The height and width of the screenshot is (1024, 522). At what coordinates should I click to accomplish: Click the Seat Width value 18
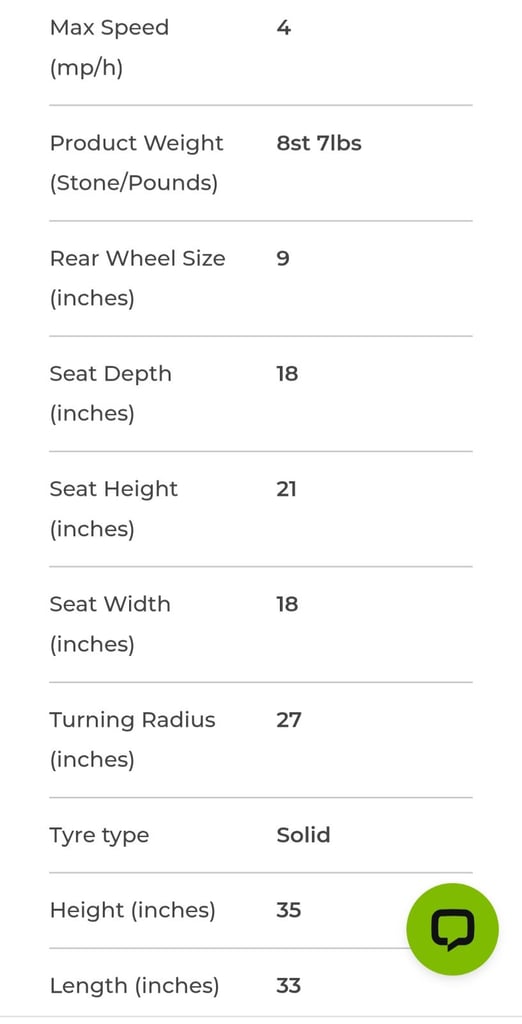[x=287, y=604]
